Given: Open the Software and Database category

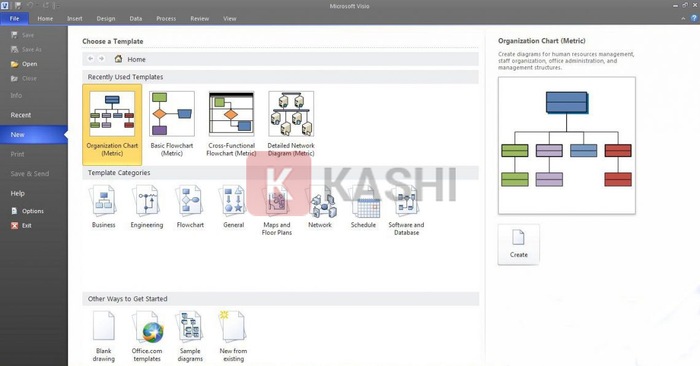Looking at the screenshot, I should pos(406,211).
